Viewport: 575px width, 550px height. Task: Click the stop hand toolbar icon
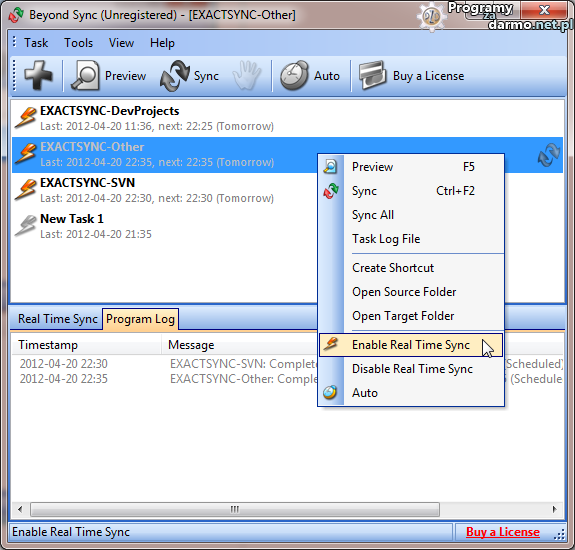(247, 76)
